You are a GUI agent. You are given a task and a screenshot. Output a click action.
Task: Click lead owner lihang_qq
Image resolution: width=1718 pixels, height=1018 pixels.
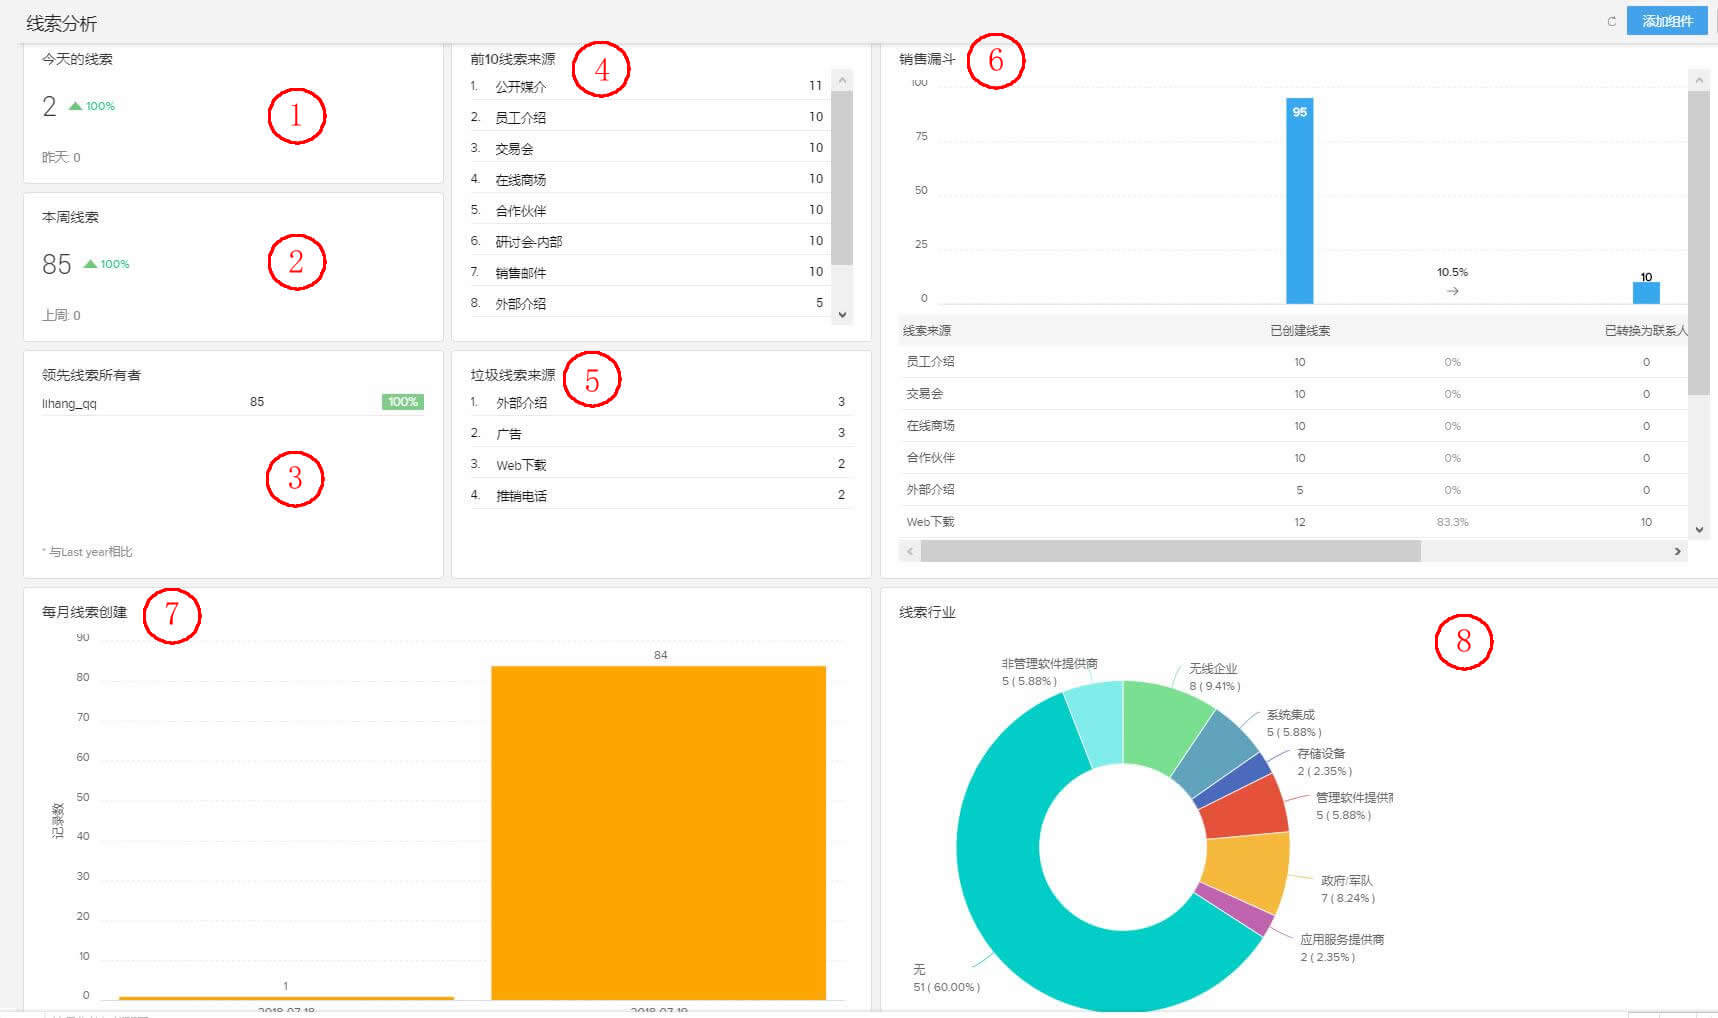pyautogui.click(x=69, y=404)
